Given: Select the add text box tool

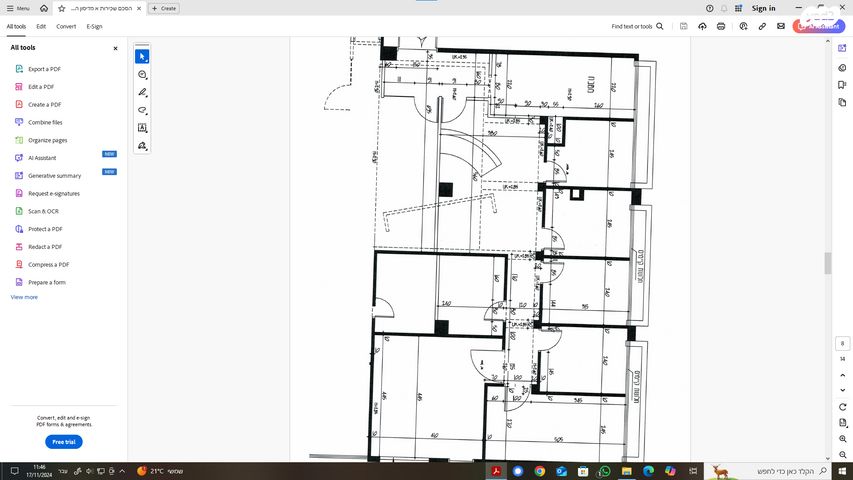Looking at the screenshot, I should click(x=142, y=128).
